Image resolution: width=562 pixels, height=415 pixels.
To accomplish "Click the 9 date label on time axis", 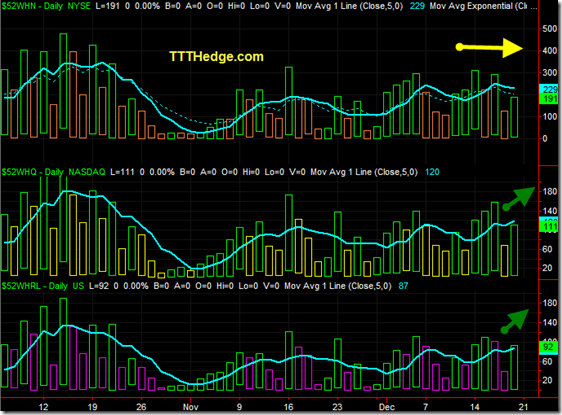I will [239, 407].
